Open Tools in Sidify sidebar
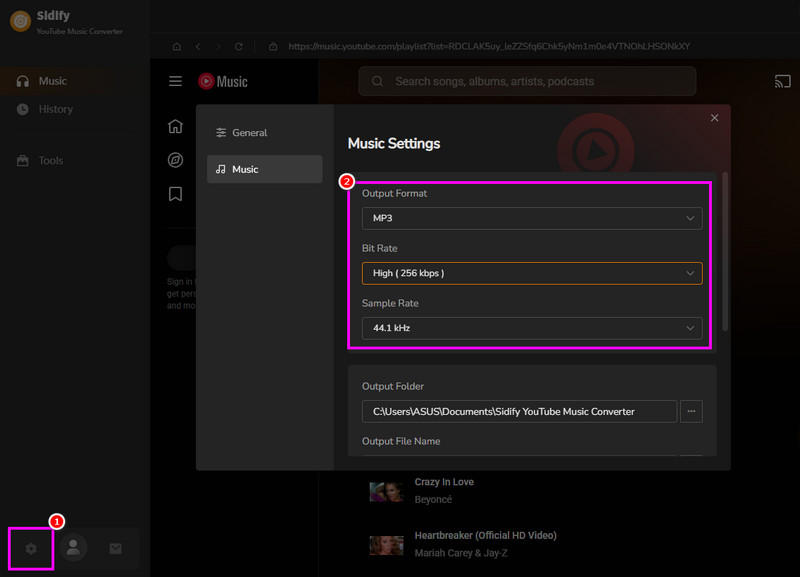This screenshot has width=800, height=577. point(74,161)
